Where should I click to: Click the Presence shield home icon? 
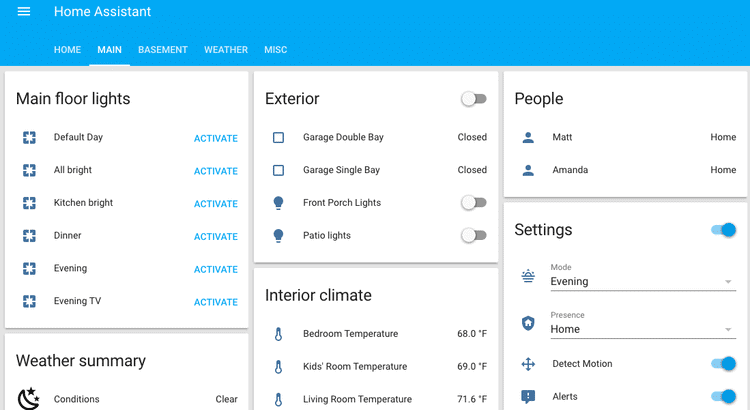pos(528,323)
